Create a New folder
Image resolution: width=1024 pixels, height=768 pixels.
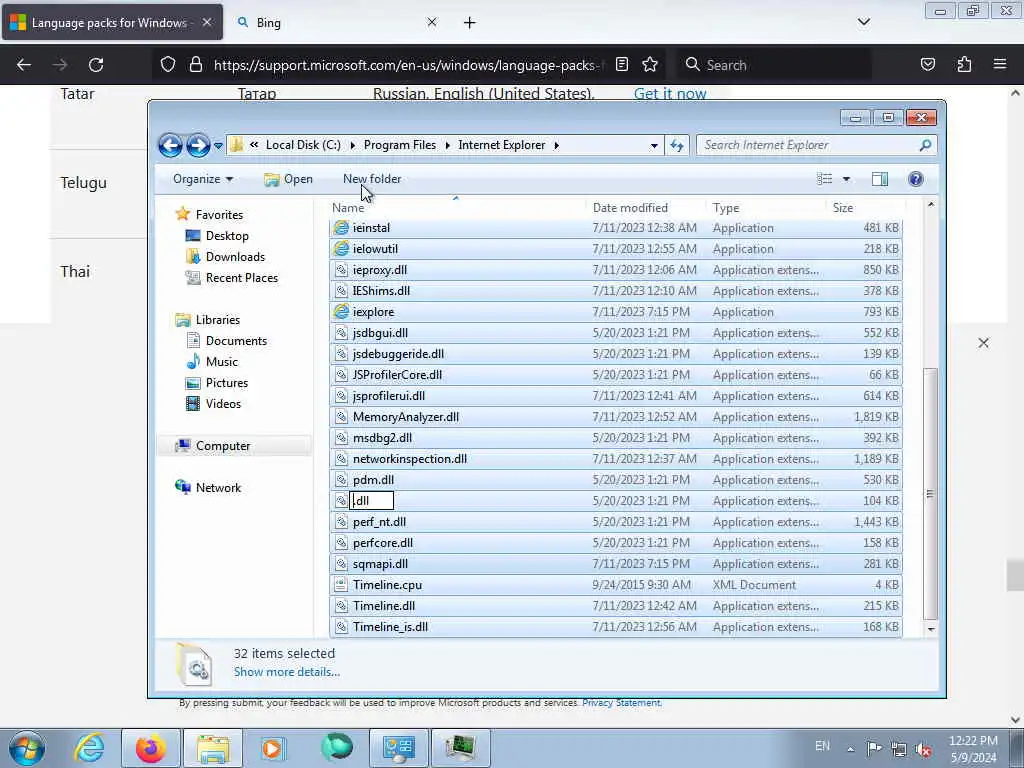click(372, 179)
